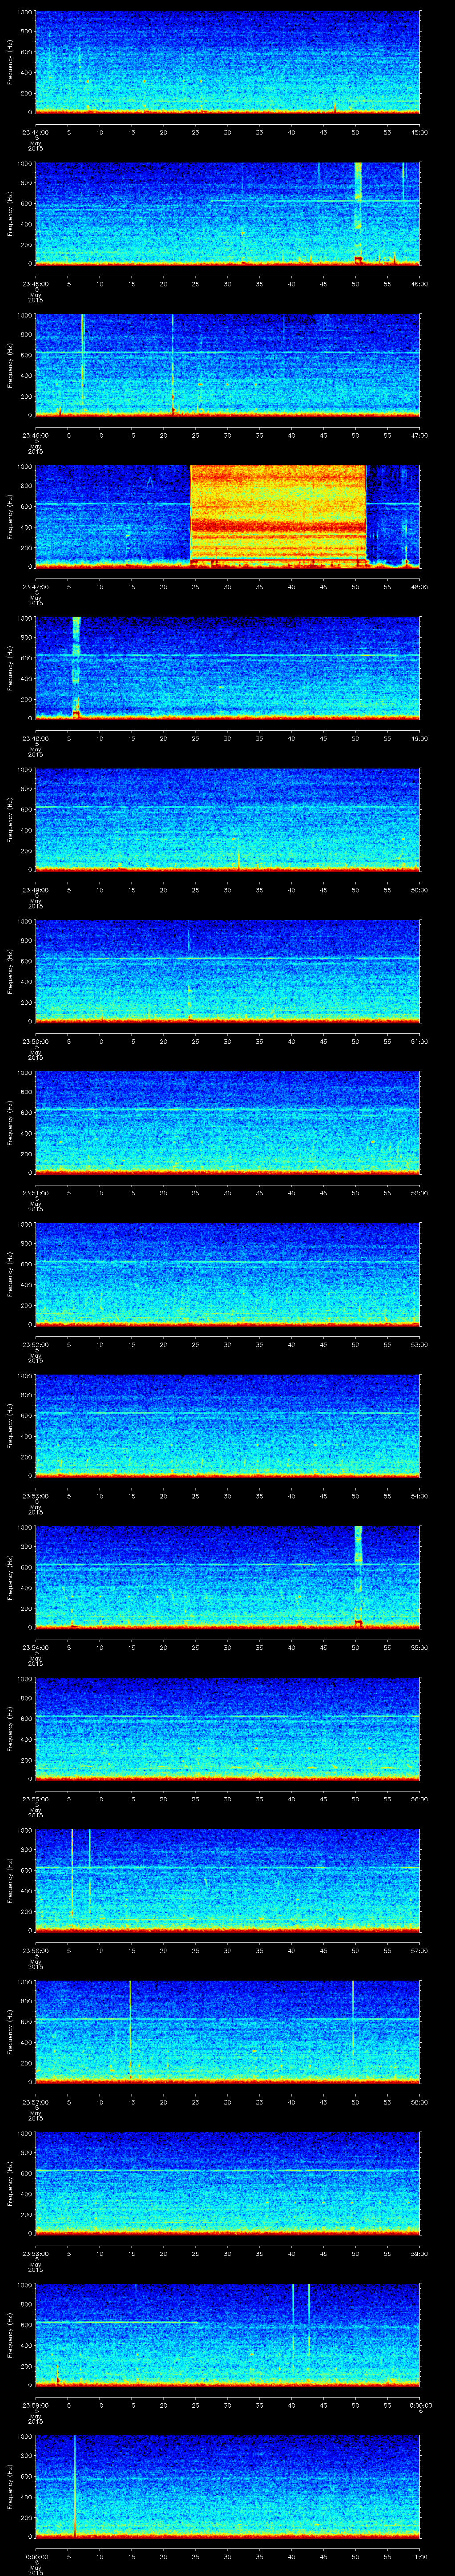The image size is (455, 2576).
Task: Select the "23:48:00" start time label
Action: 35,738
